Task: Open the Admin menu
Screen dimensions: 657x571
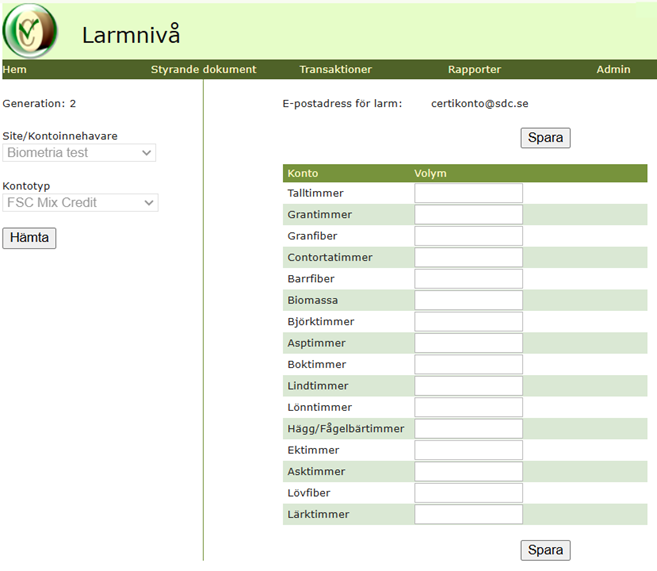Action: [613, 70]
